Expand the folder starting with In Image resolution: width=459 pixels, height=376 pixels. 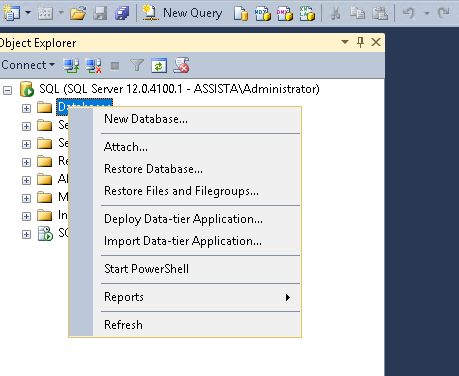26,216
